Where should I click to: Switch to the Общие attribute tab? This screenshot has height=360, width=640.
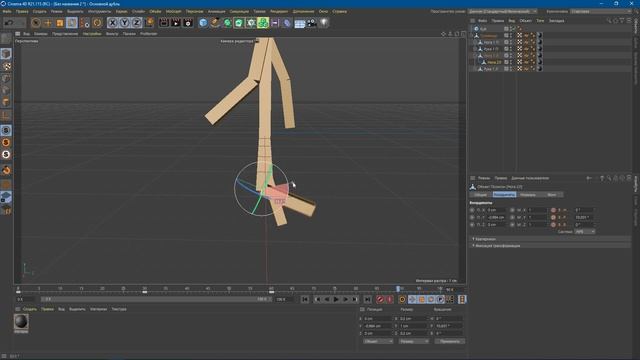(480, 195)
